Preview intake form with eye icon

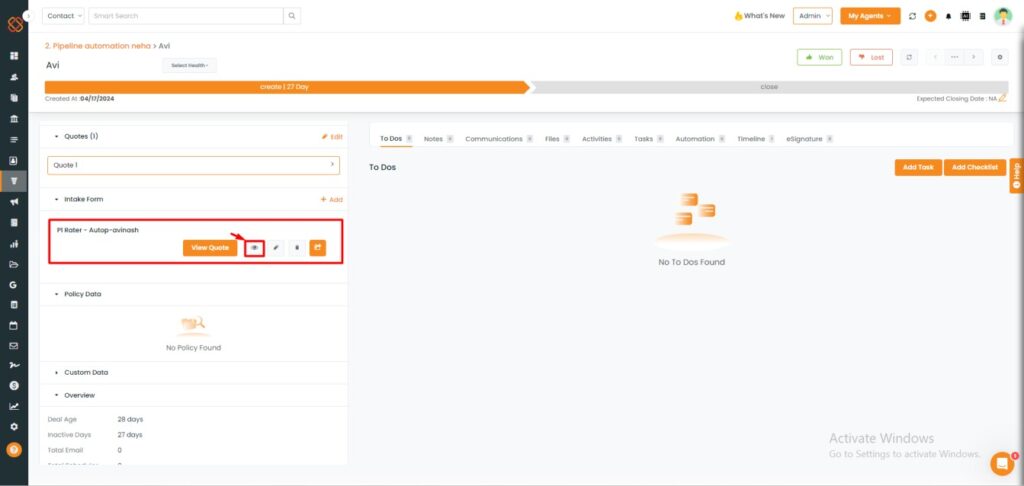pos(255,248)
